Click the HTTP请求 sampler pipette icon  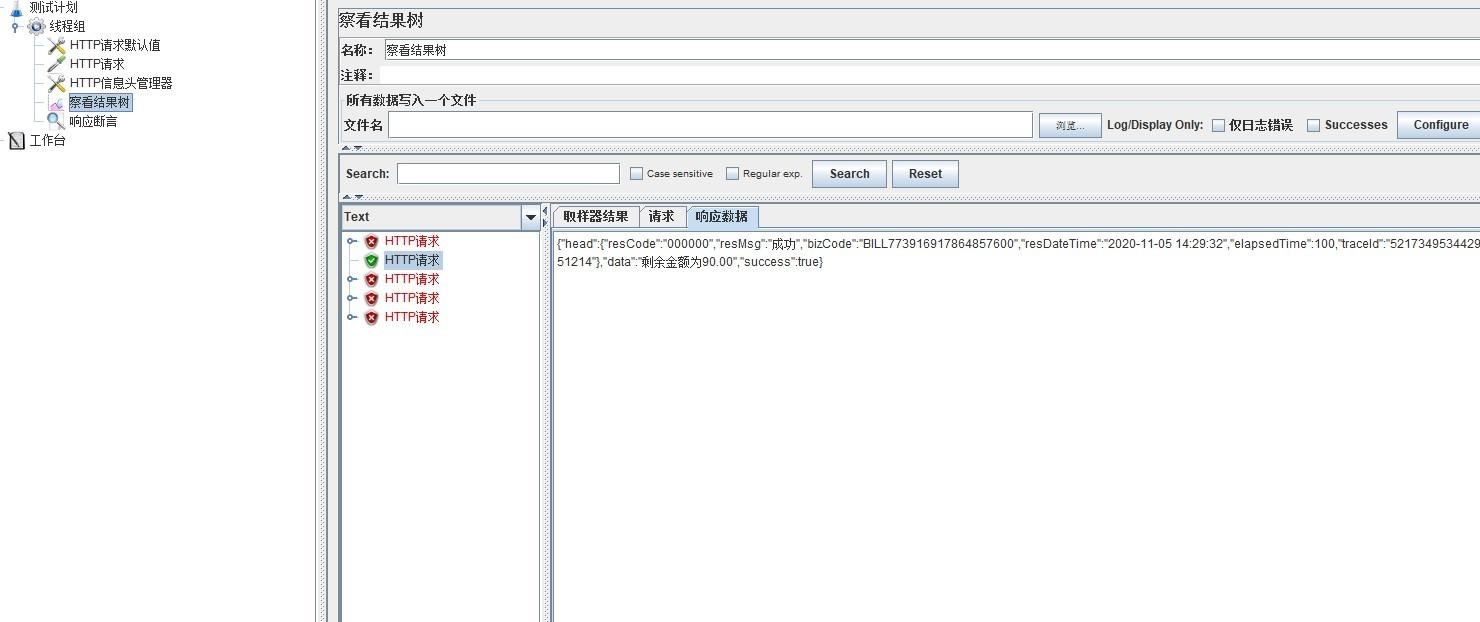[x=57, y=65]
